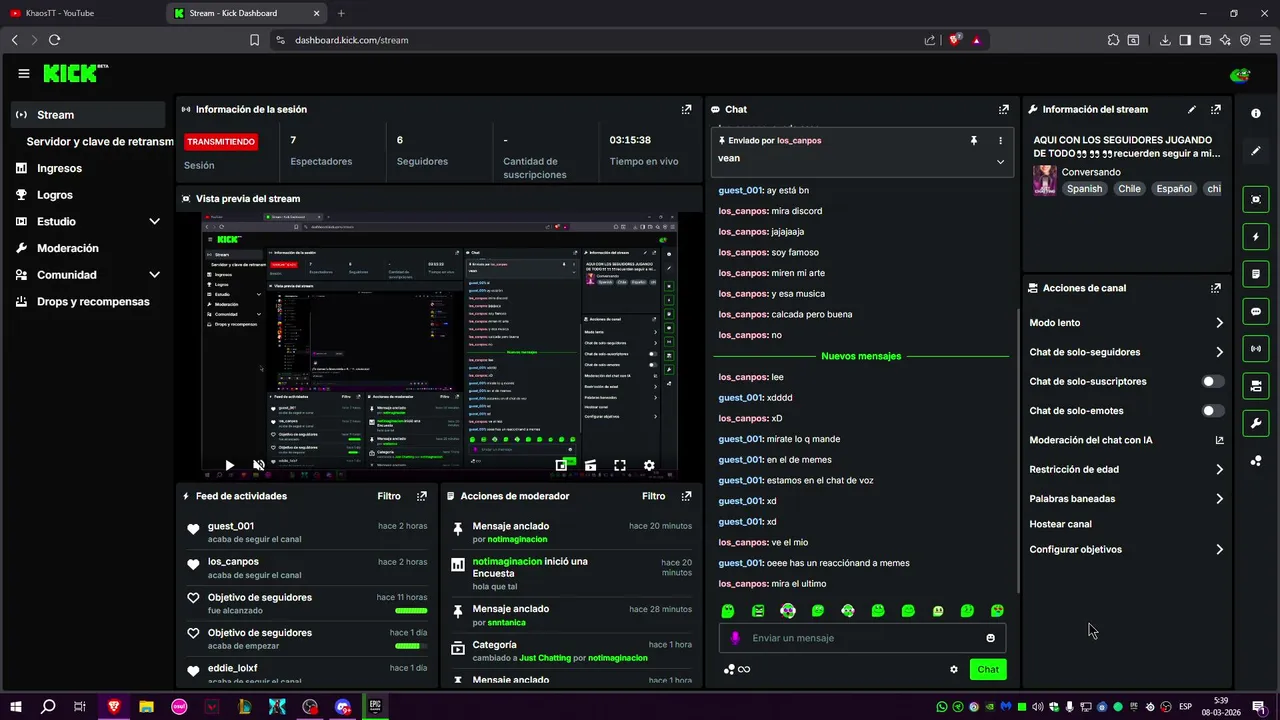Click Hostear canal action

(1060, 524)
